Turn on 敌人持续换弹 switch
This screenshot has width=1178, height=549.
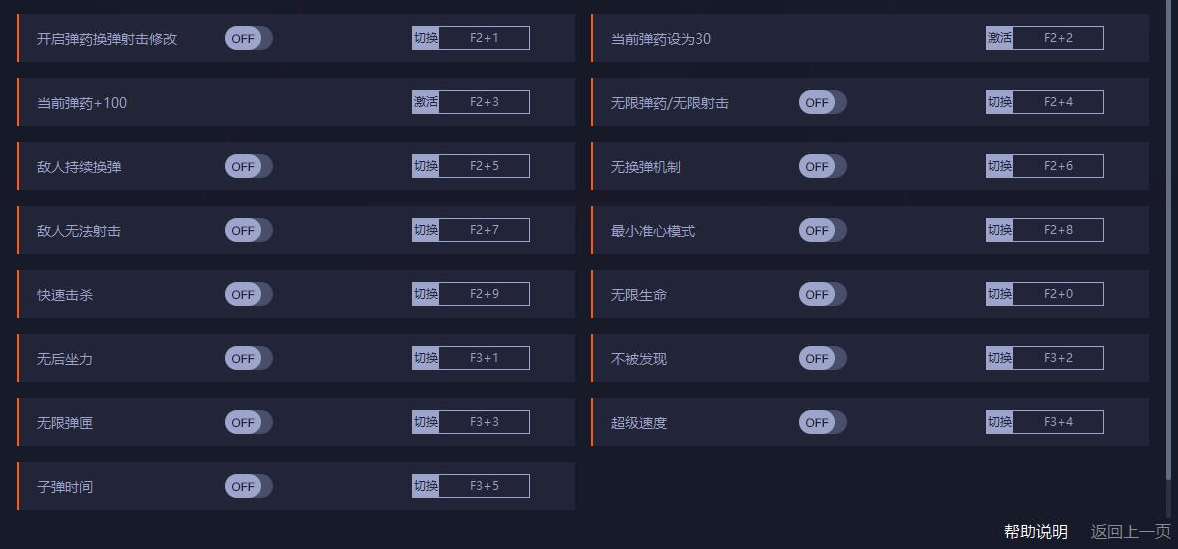tap(248, 166)
